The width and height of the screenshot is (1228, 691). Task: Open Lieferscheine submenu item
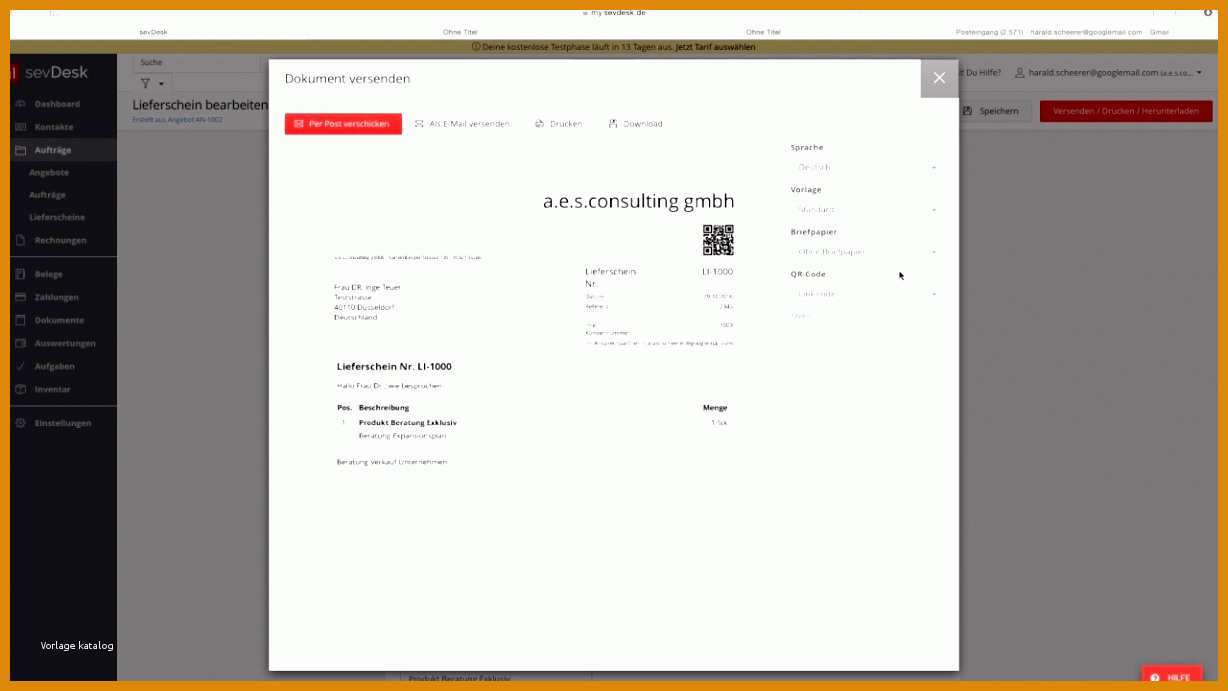[57, 217]
